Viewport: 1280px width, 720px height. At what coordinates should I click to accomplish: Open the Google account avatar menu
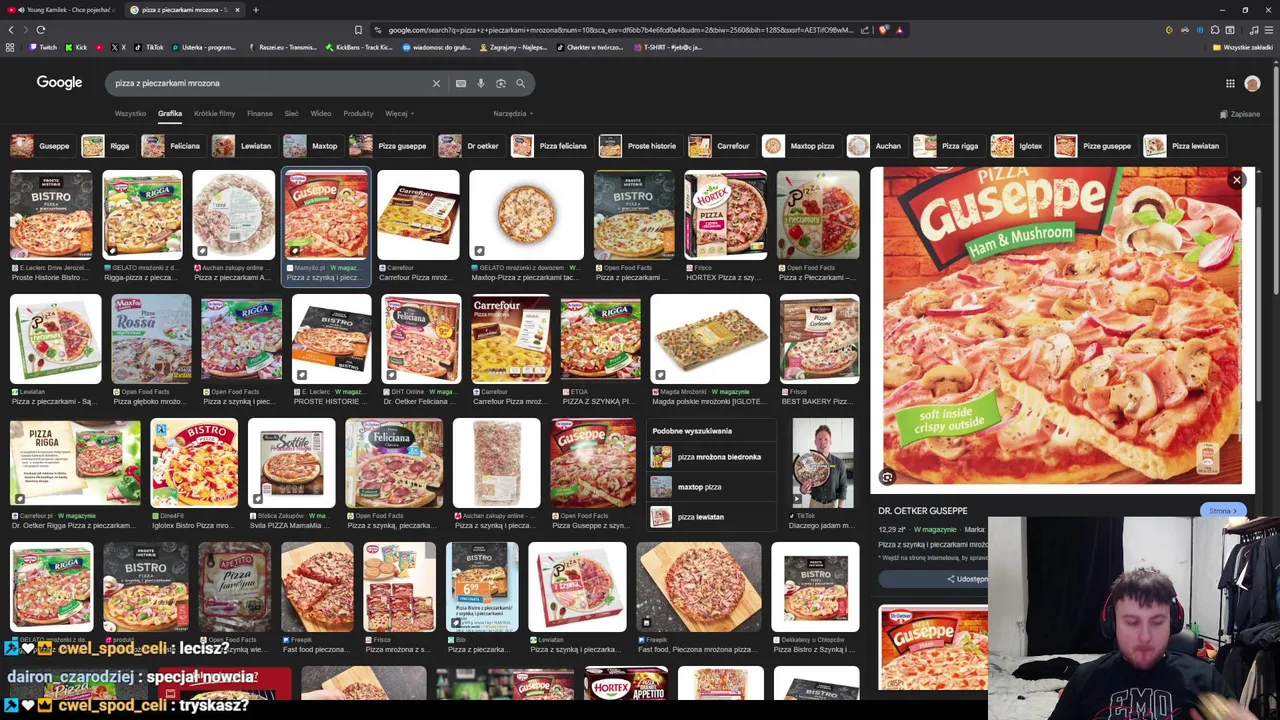pos(1252,83)
